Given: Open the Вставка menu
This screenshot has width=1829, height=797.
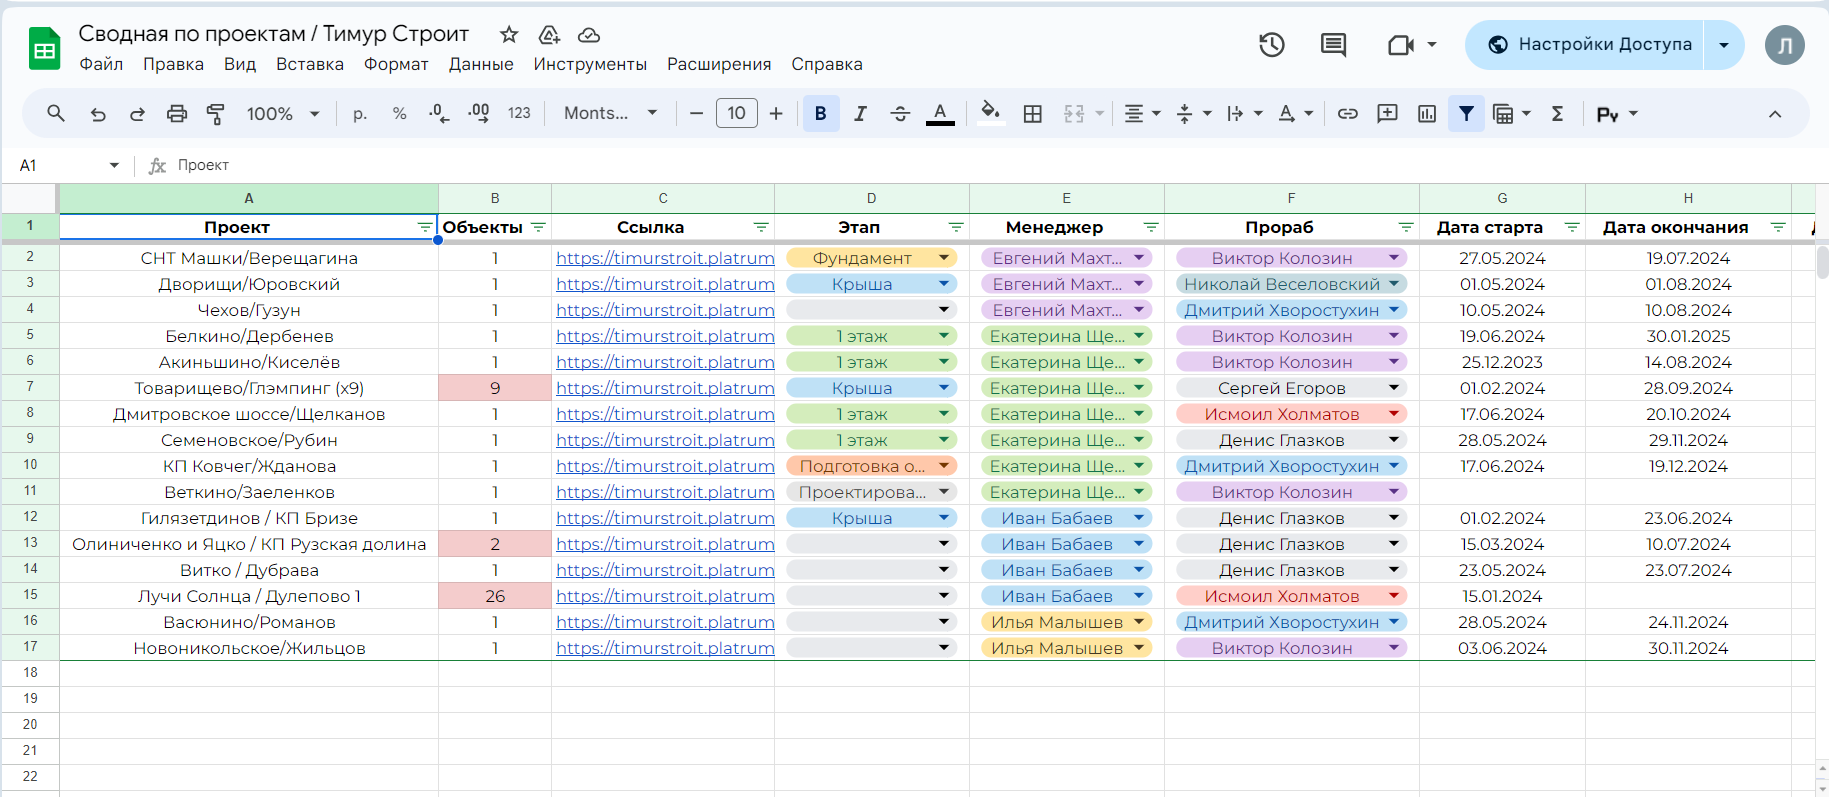Looking at the screenshot, I should coord(310,64).
